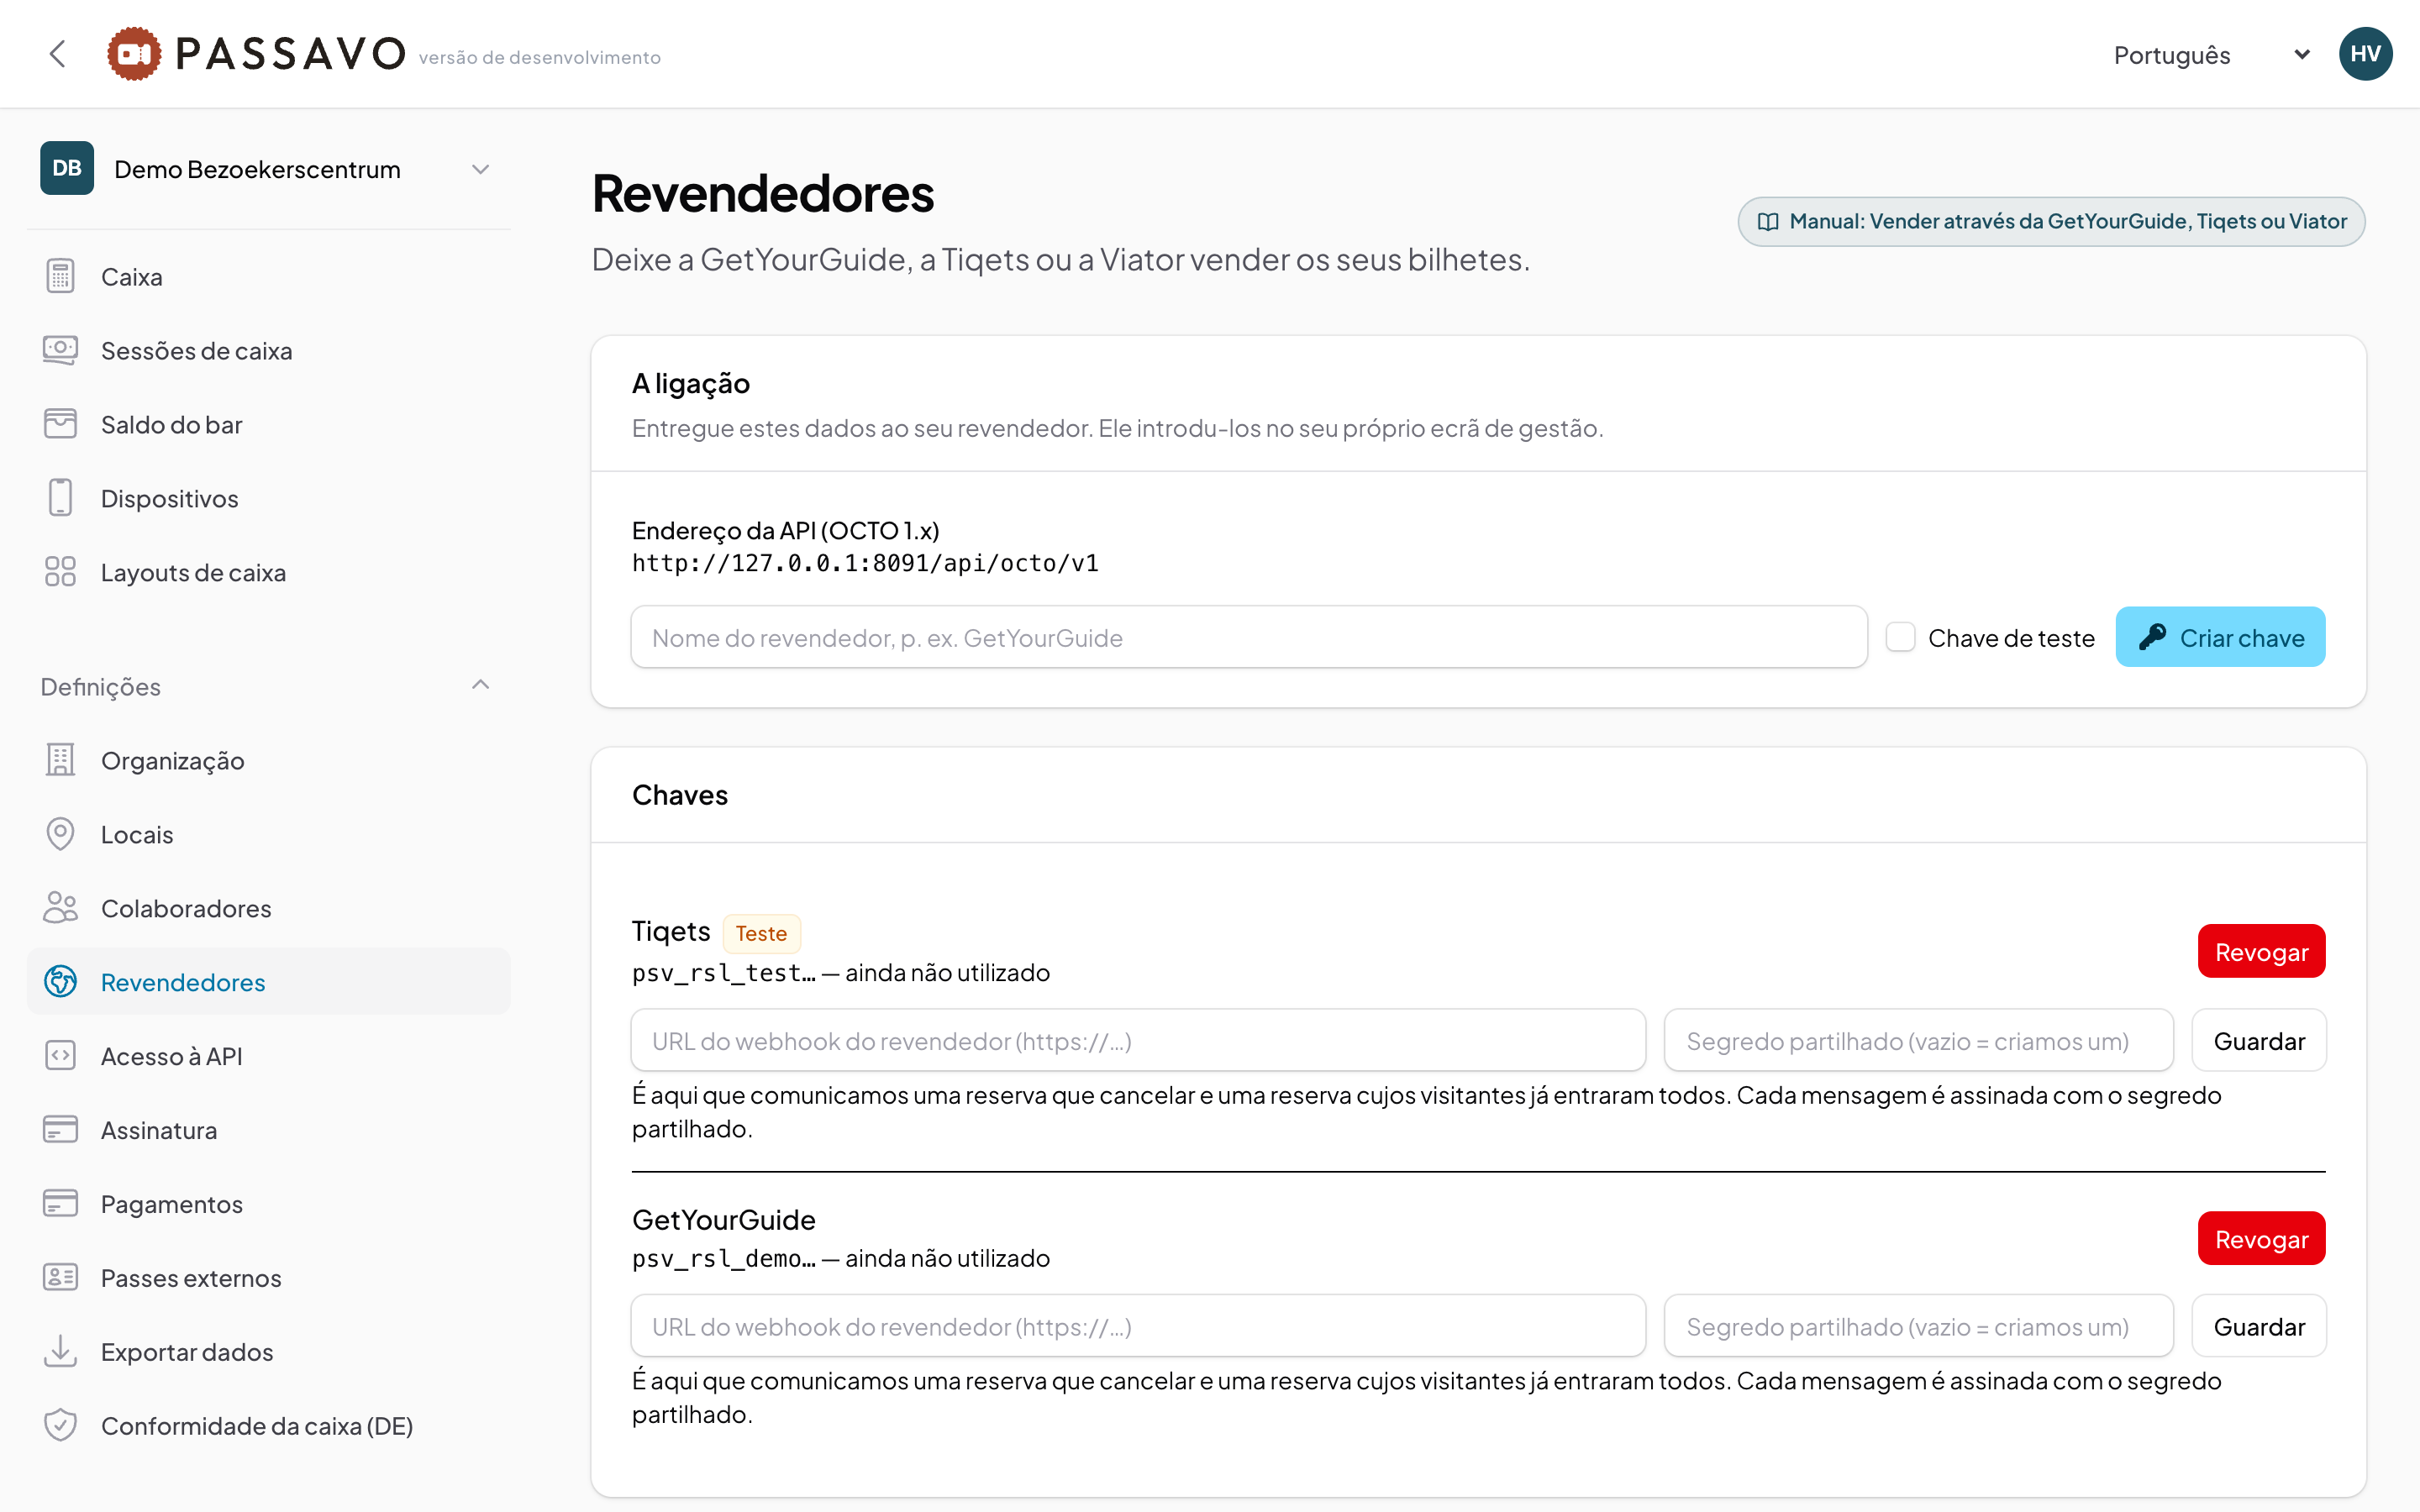Click the API address http://127.0.0.1:8091/api/octo/v1
Image resolution: width=2420 pixels, height=1512 pixels.
coord(865,563)
